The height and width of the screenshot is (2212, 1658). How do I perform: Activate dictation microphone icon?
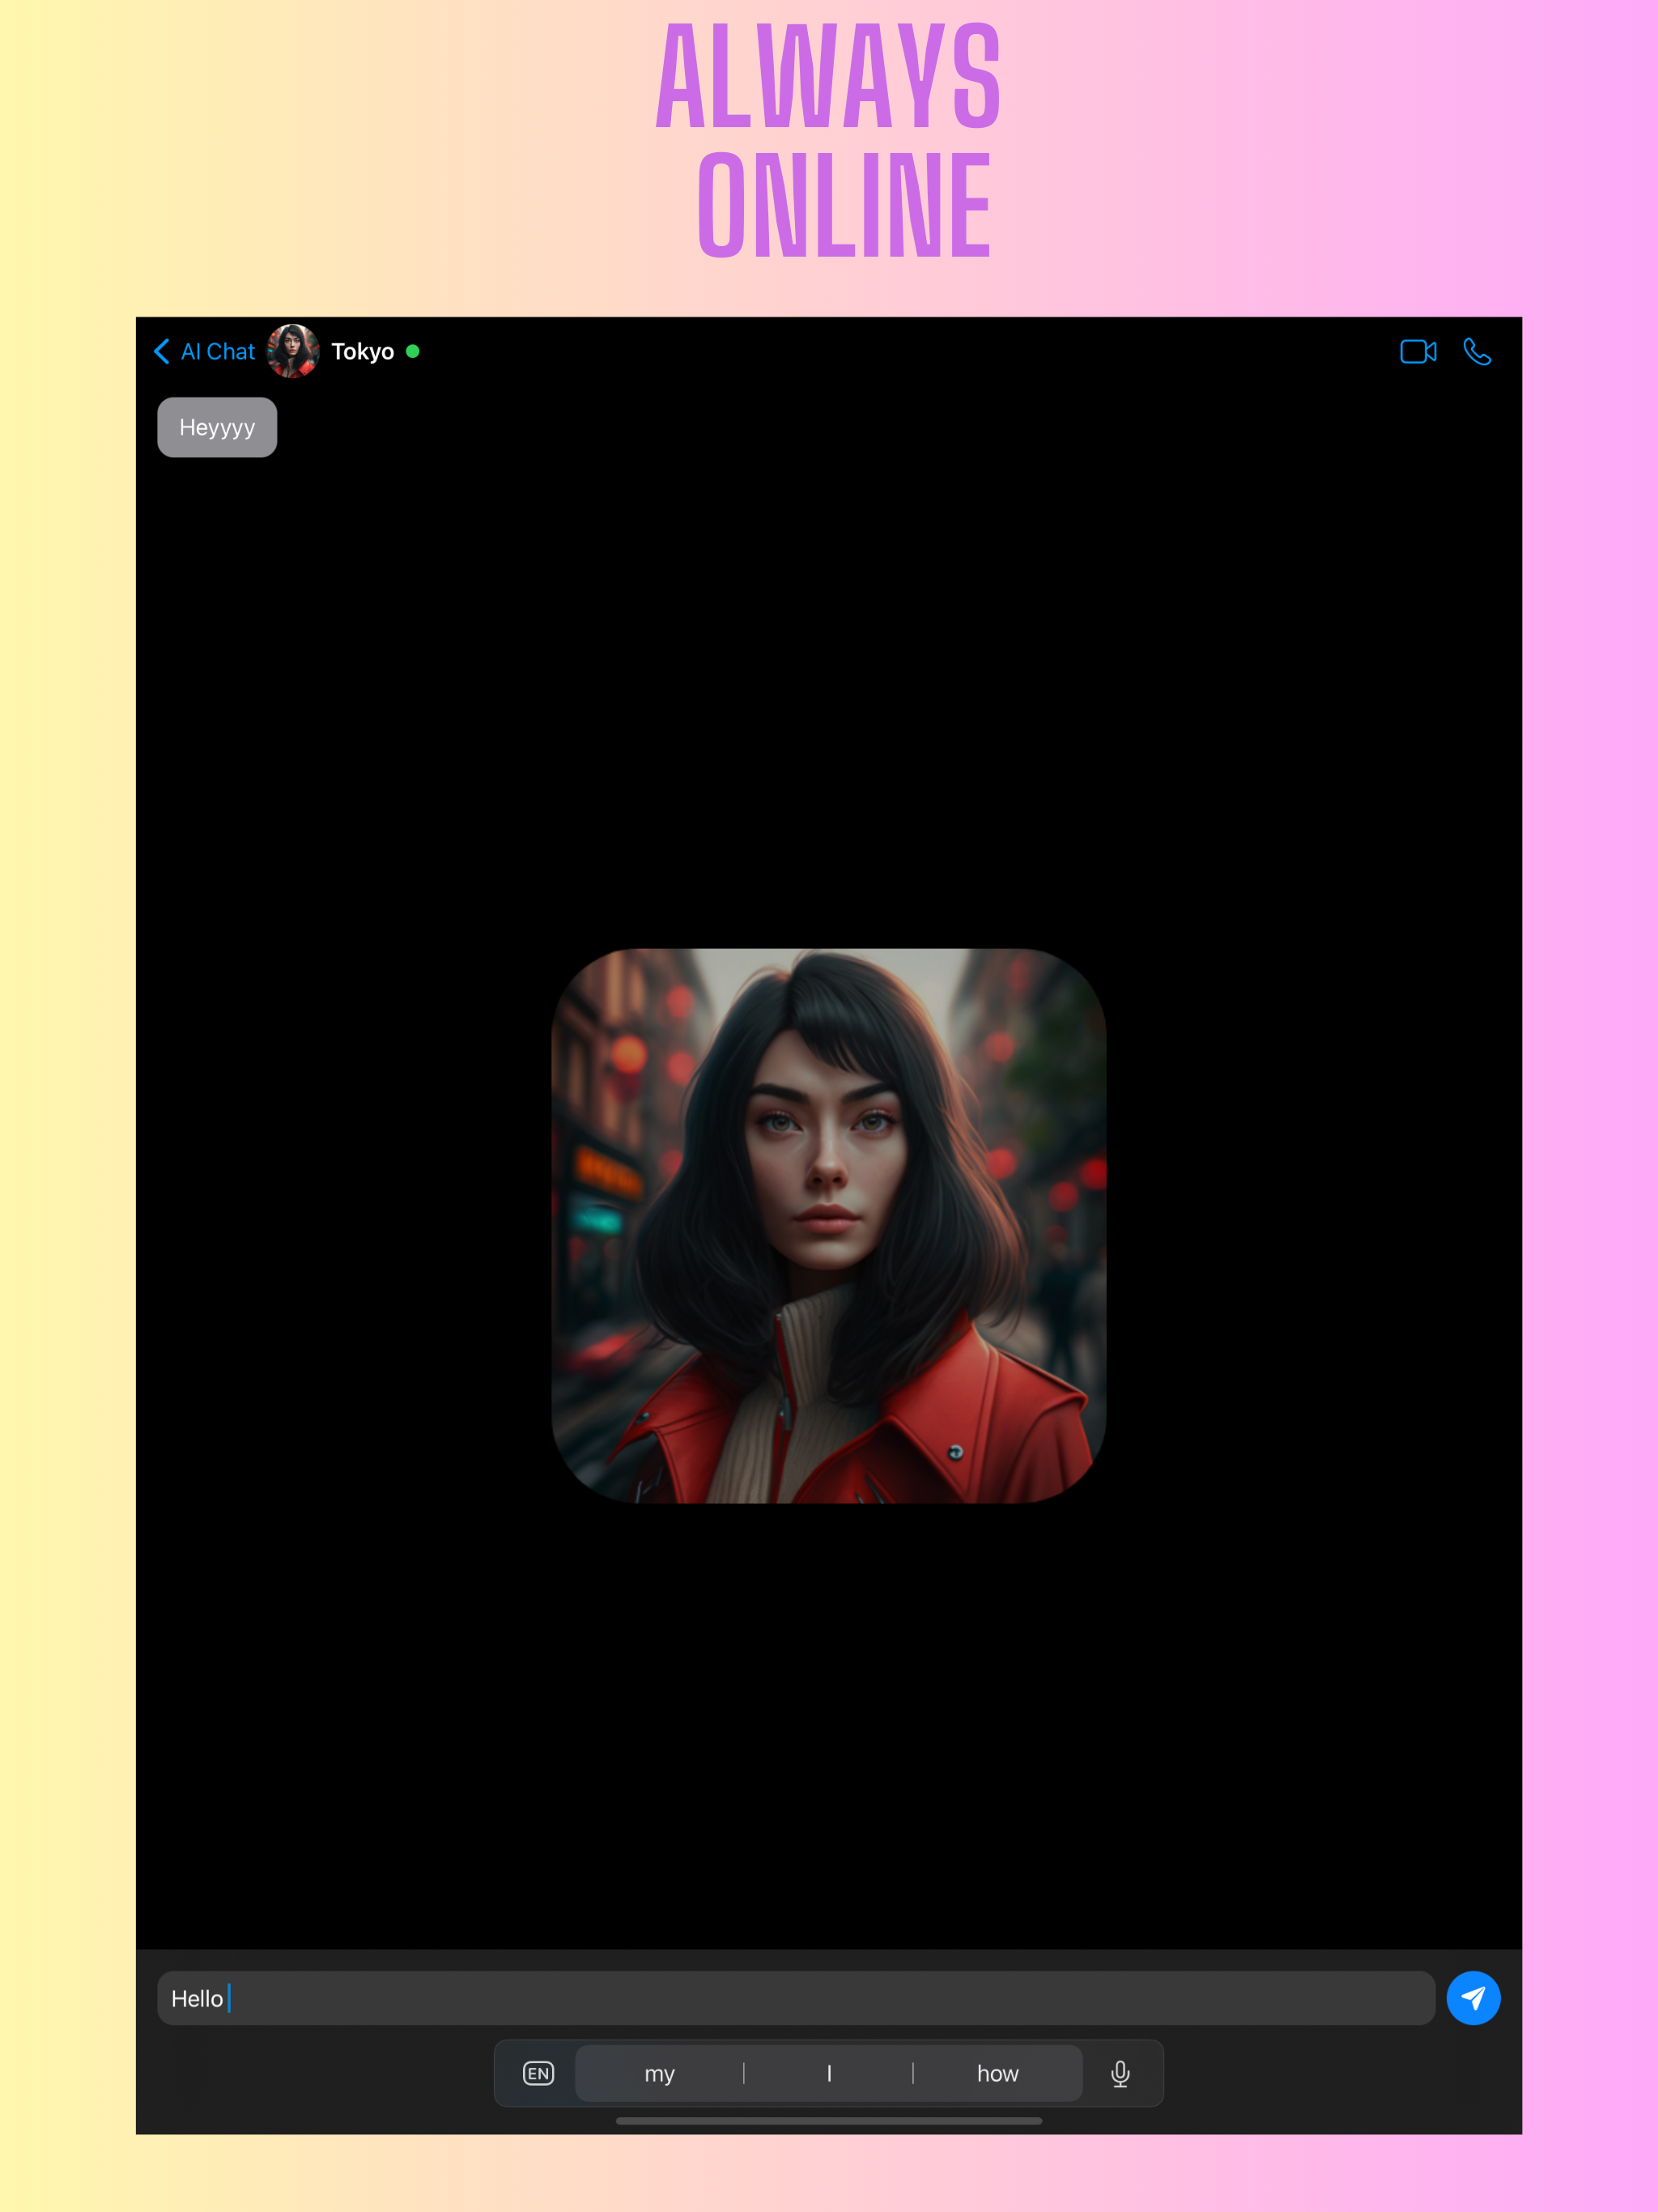click(x=1120, y=2073)
